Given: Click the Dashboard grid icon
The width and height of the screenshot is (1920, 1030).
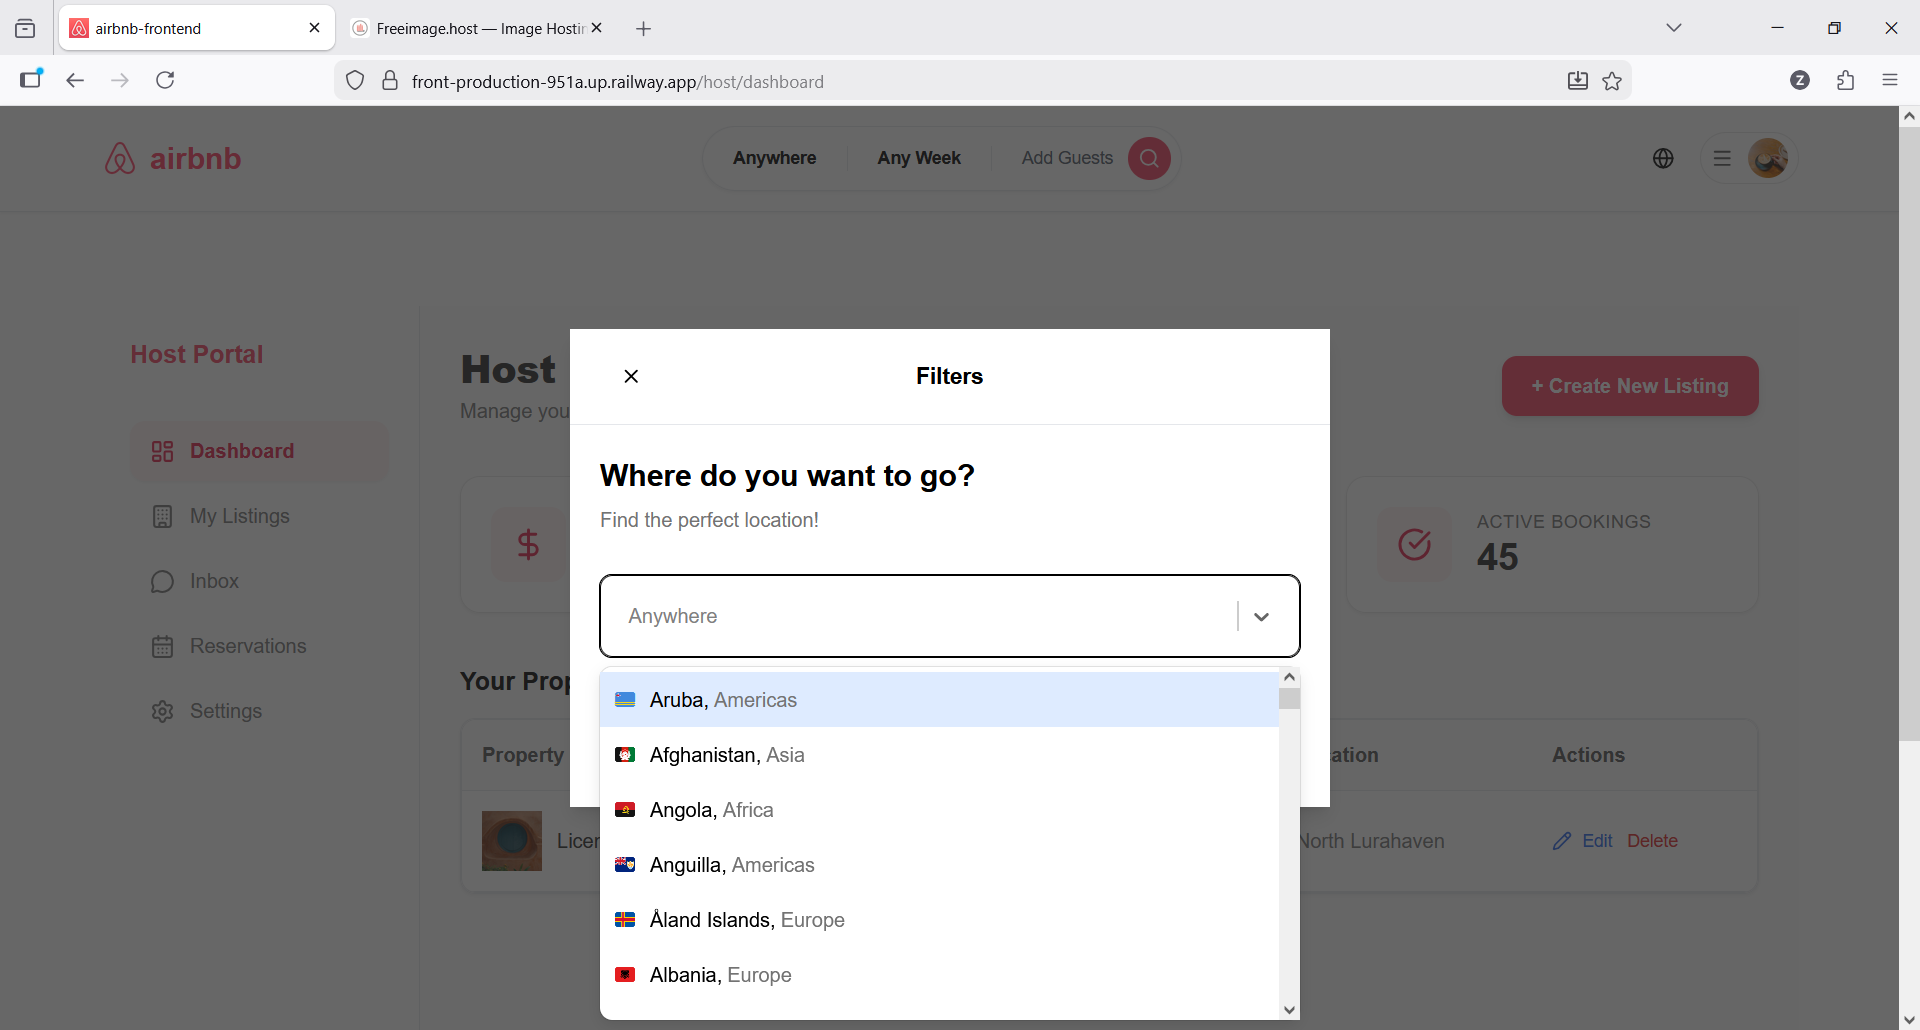Looking at the screenshot, I should pyautogui.click(x=162, y=452).
